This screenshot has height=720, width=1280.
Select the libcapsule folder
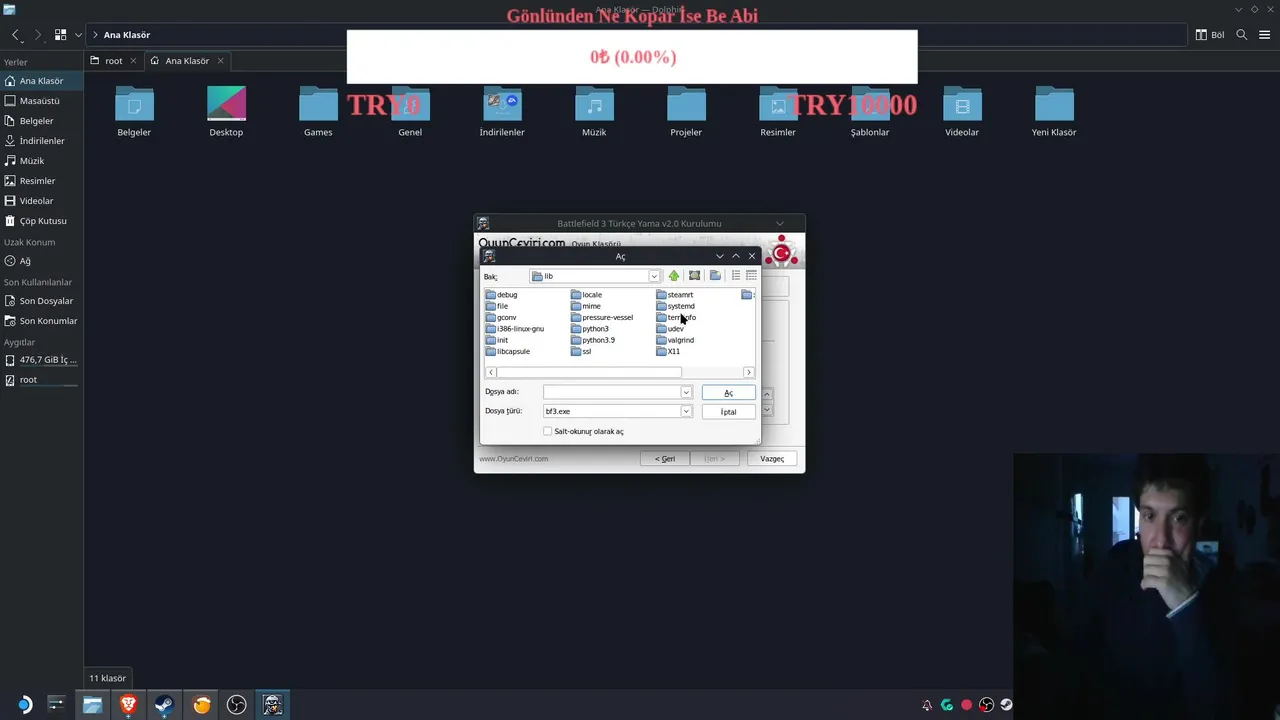point(508,351)
